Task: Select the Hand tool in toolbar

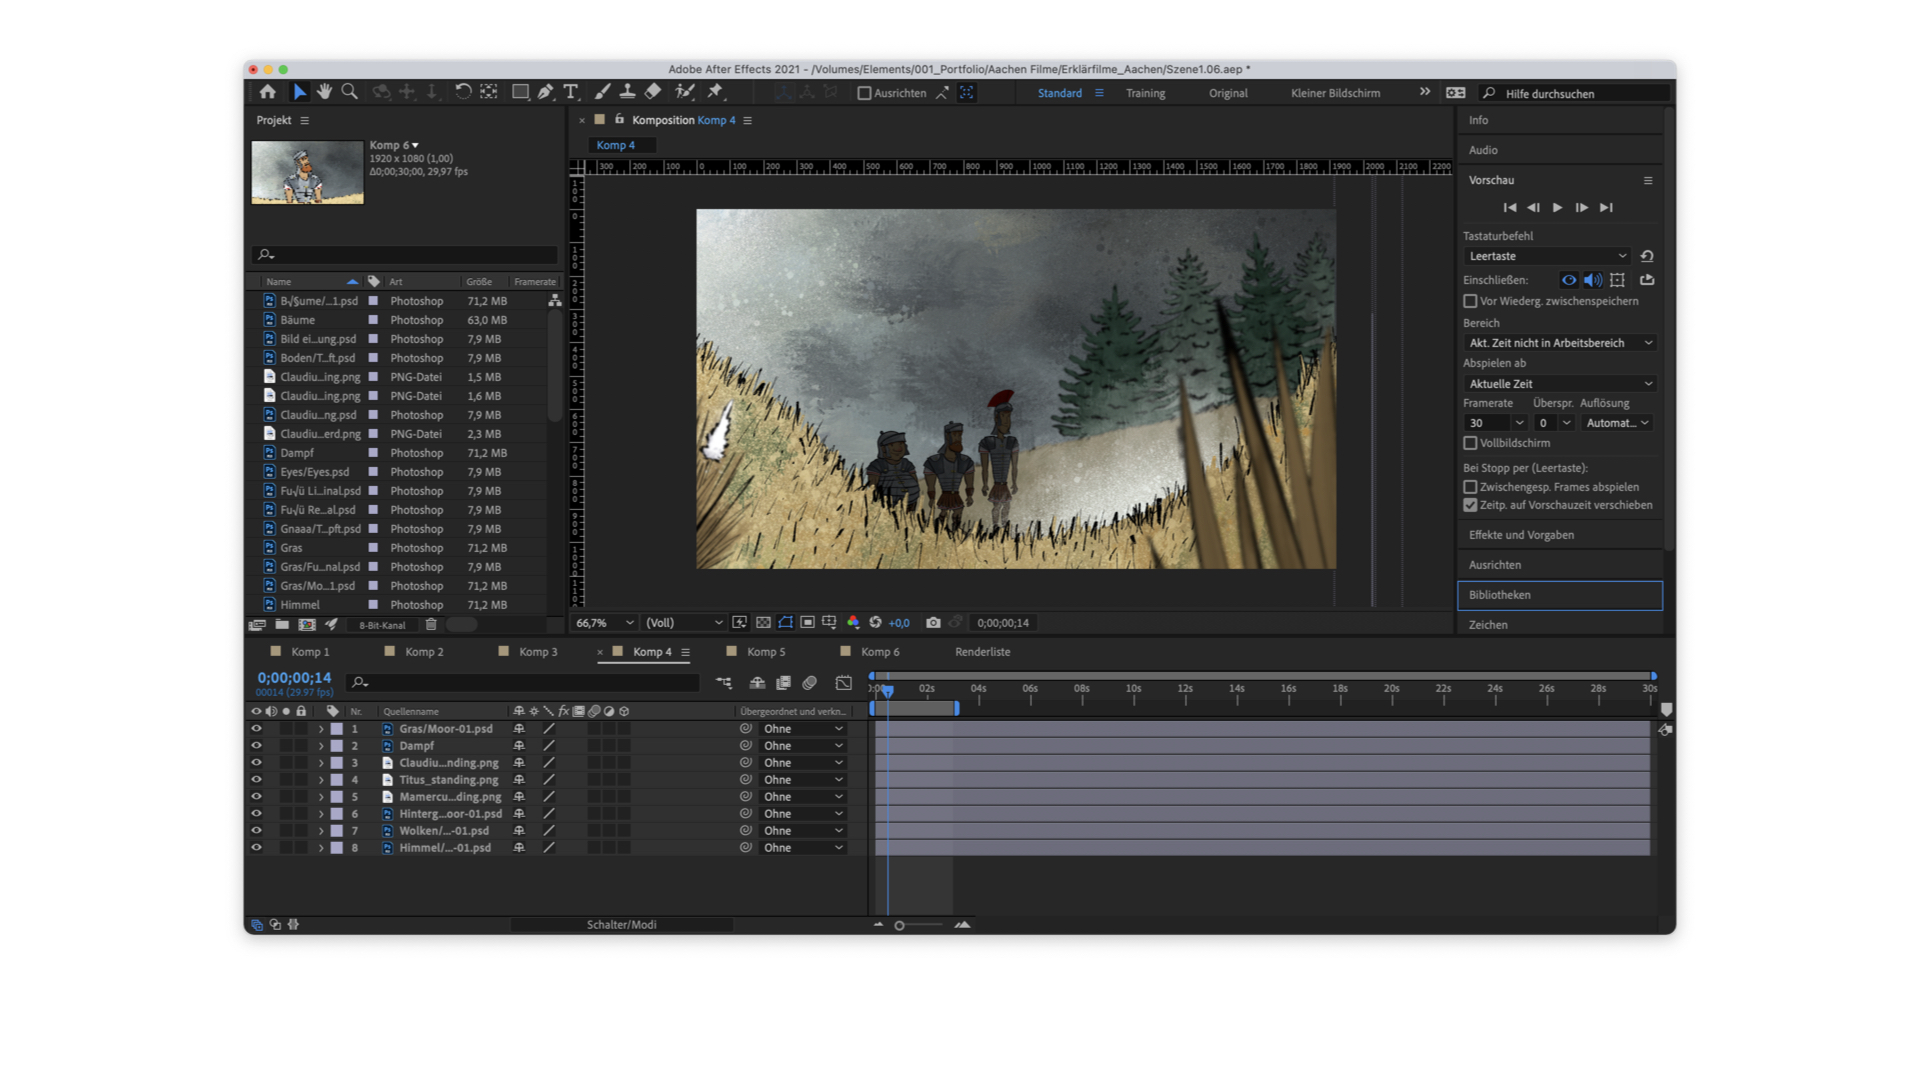Action: [324, 92]
